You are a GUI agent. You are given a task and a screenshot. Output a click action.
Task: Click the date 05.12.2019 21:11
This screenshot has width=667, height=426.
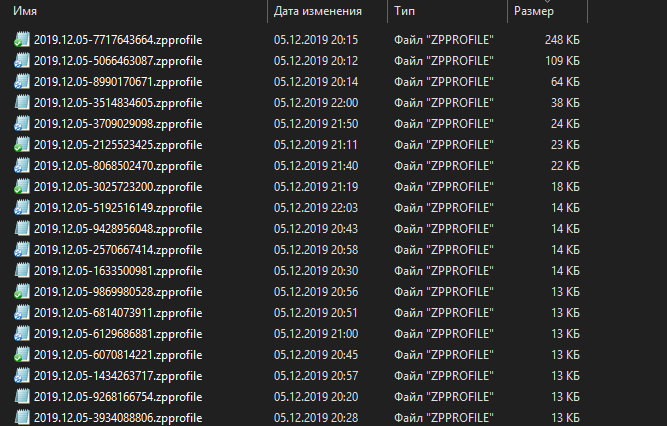click(x=316, y=145)
